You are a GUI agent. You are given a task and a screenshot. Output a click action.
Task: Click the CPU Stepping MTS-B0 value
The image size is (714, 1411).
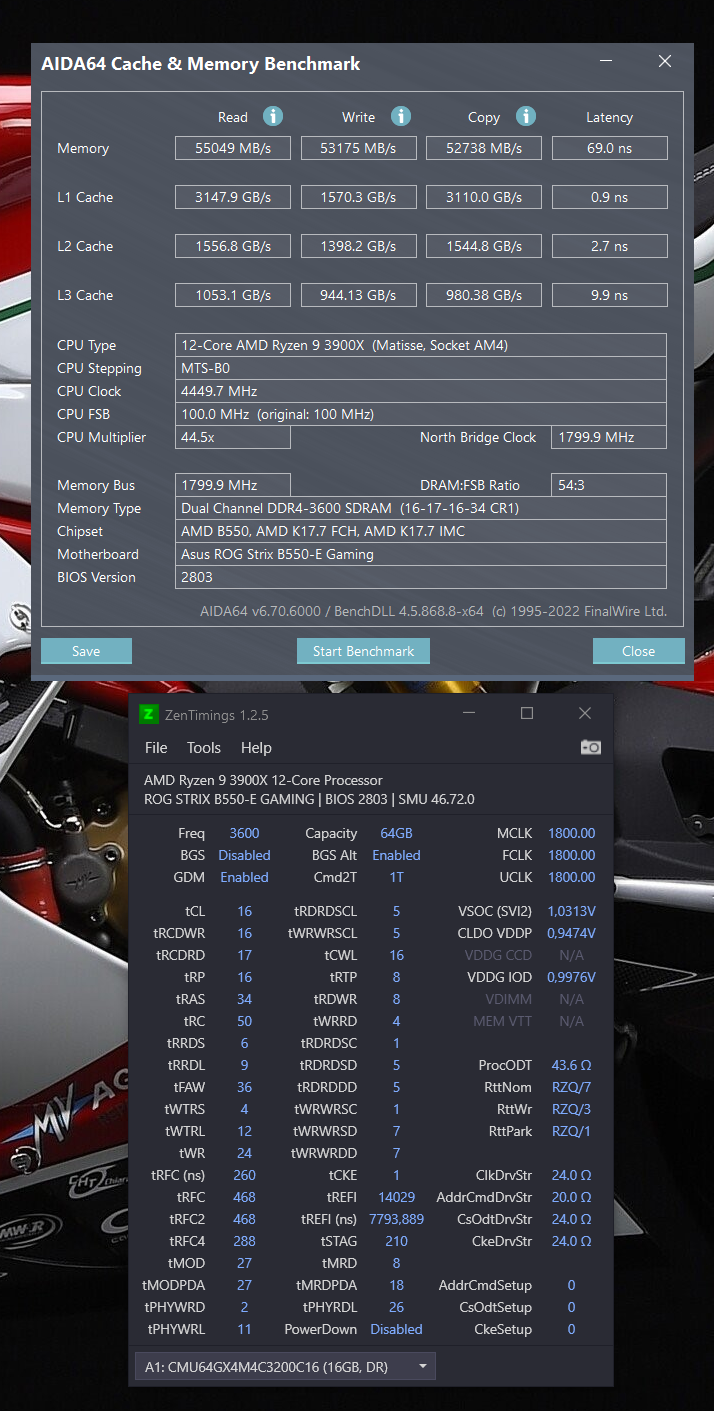click(421, 368)
